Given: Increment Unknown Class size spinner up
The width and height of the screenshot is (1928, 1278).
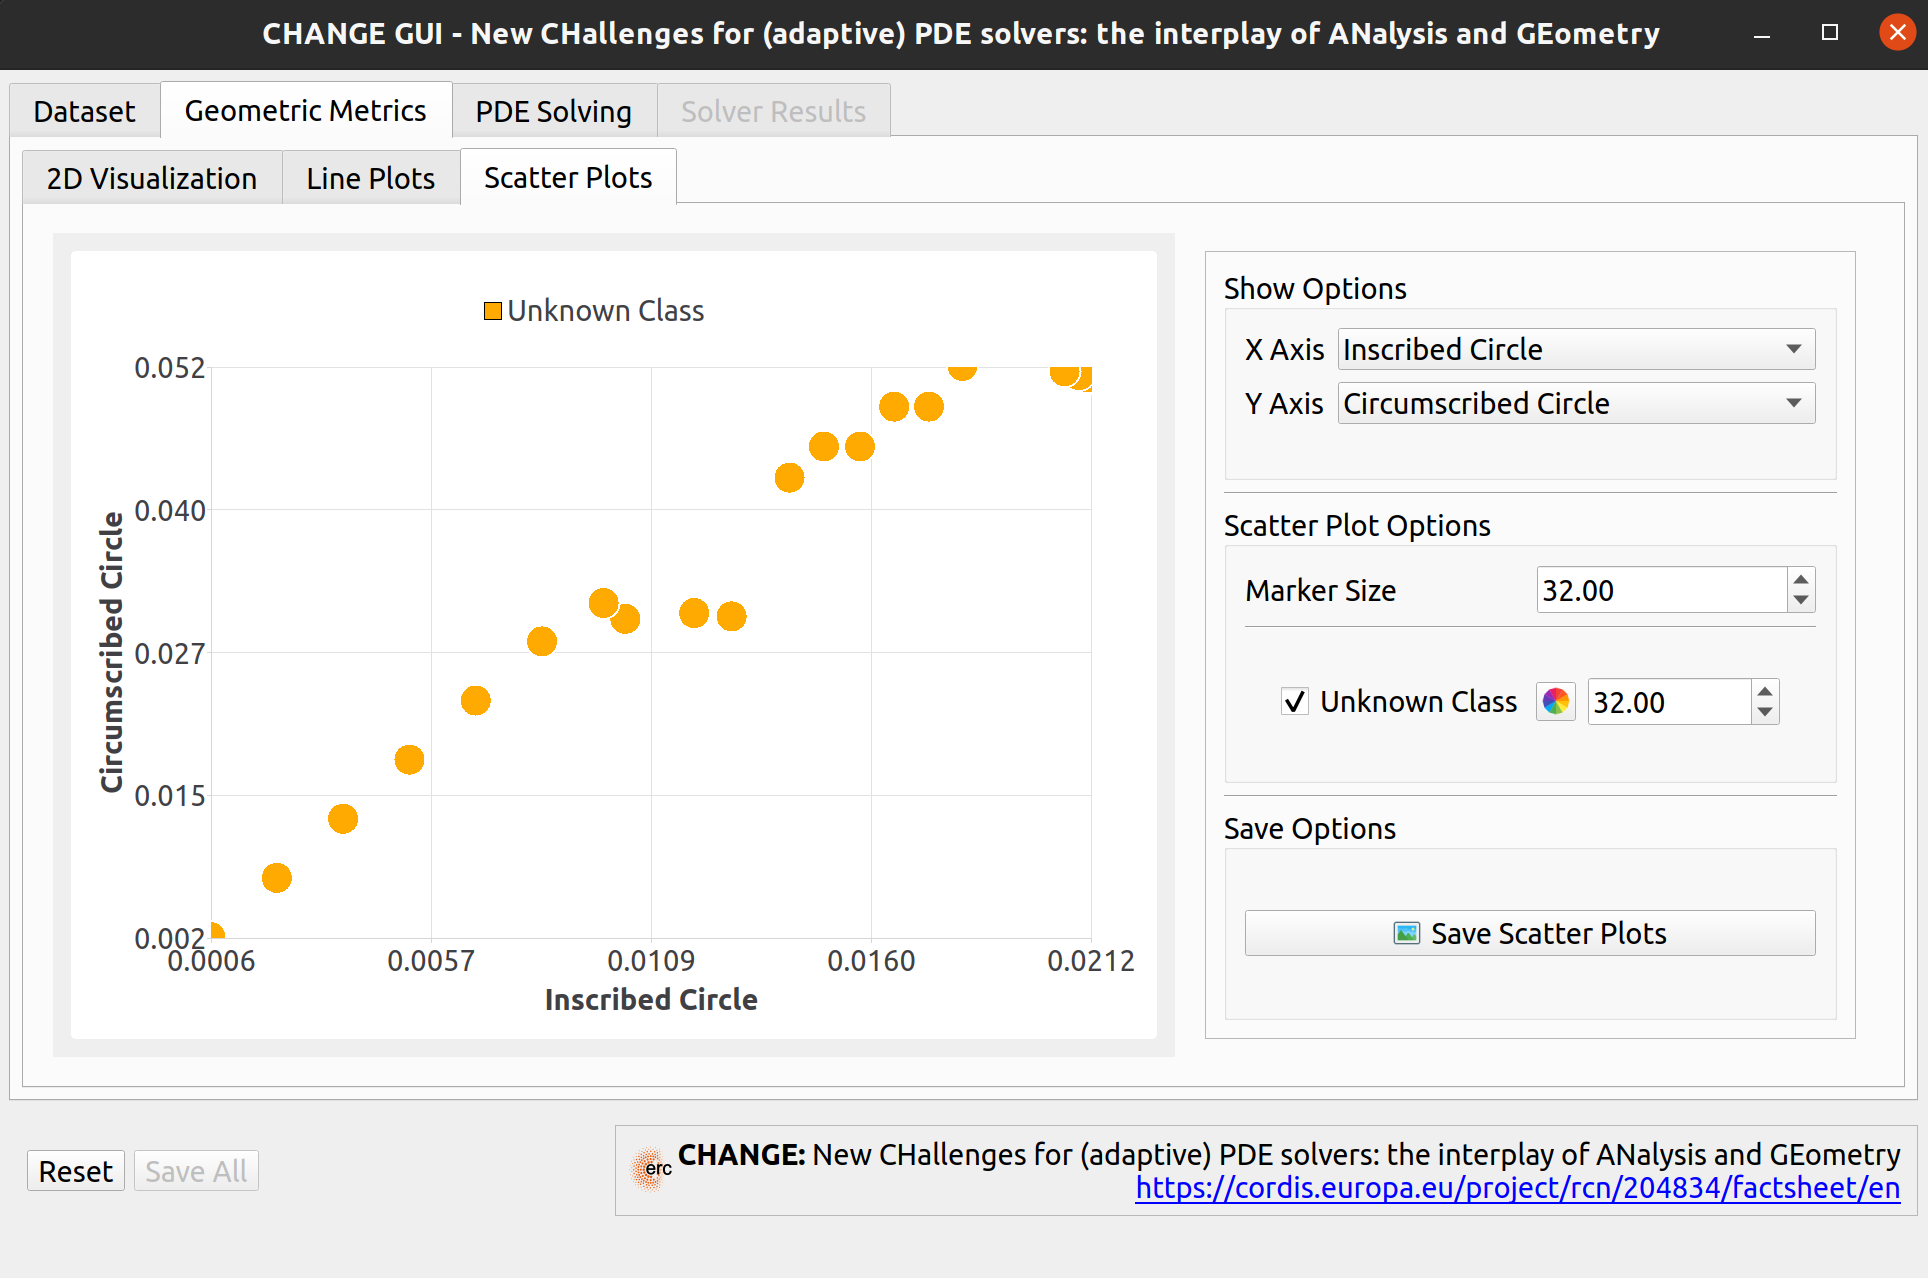Looking at the screenshot, I should click(x=1765, y=692).
